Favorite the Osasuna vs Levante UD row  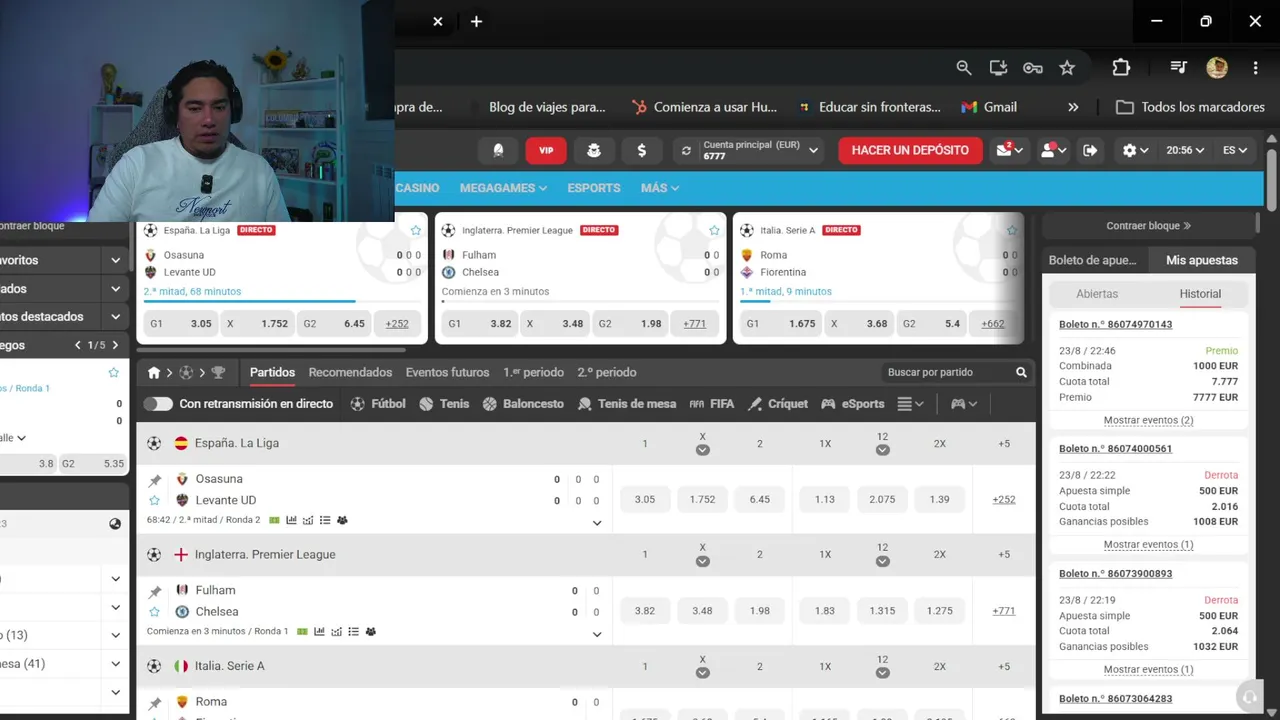[x=155, y=500]
